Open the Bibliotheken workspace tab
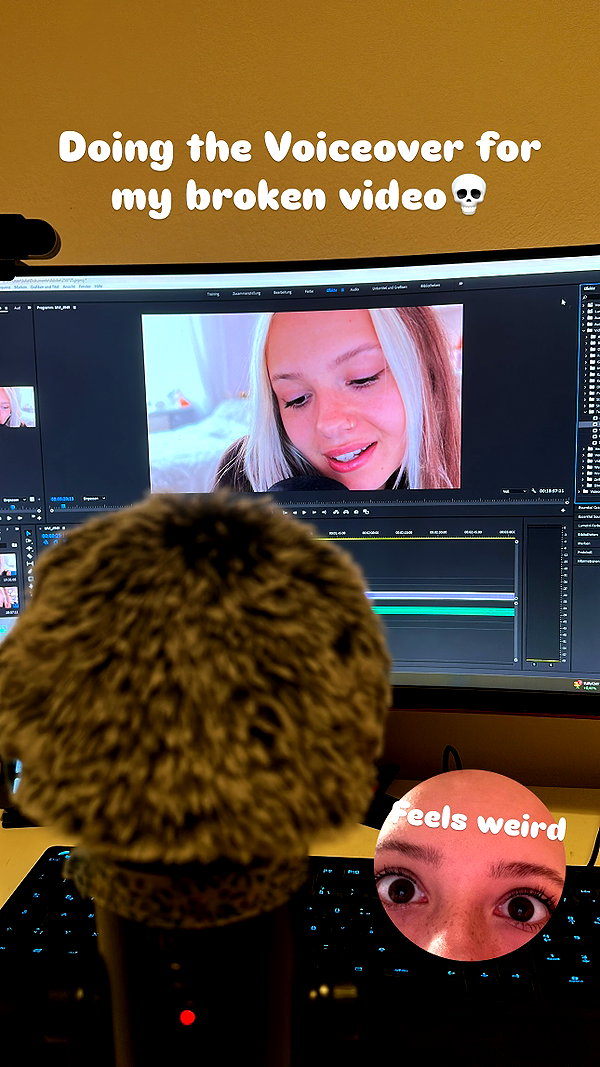The image size is (600, 1067). click(x=430, y=286)
